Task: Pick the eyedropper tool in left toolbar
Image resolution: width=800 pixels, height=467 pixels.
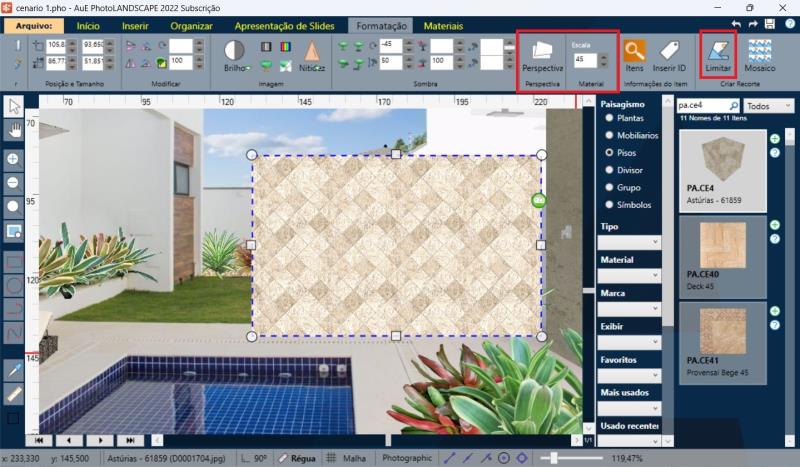Action: click(x=14, y=371)
